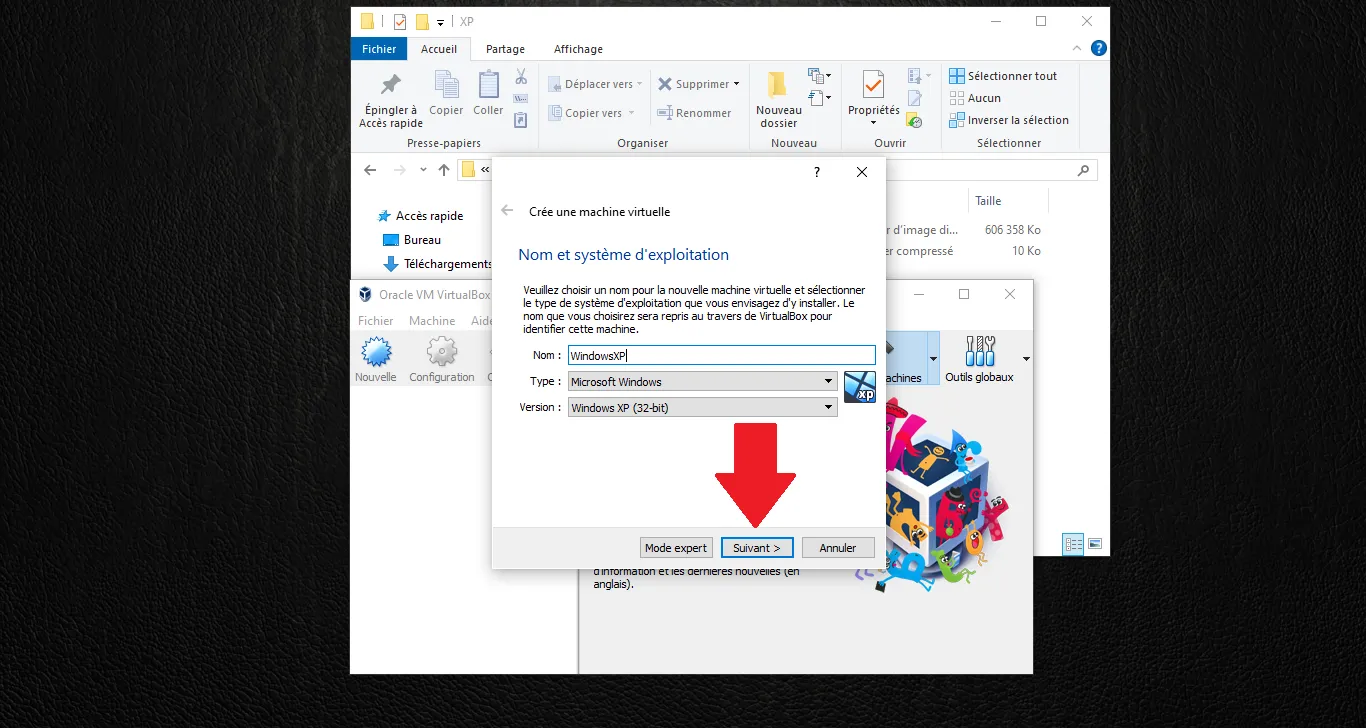
Task: Select the Nouvelle tool in VirtualBox
Action: (376, 358)
